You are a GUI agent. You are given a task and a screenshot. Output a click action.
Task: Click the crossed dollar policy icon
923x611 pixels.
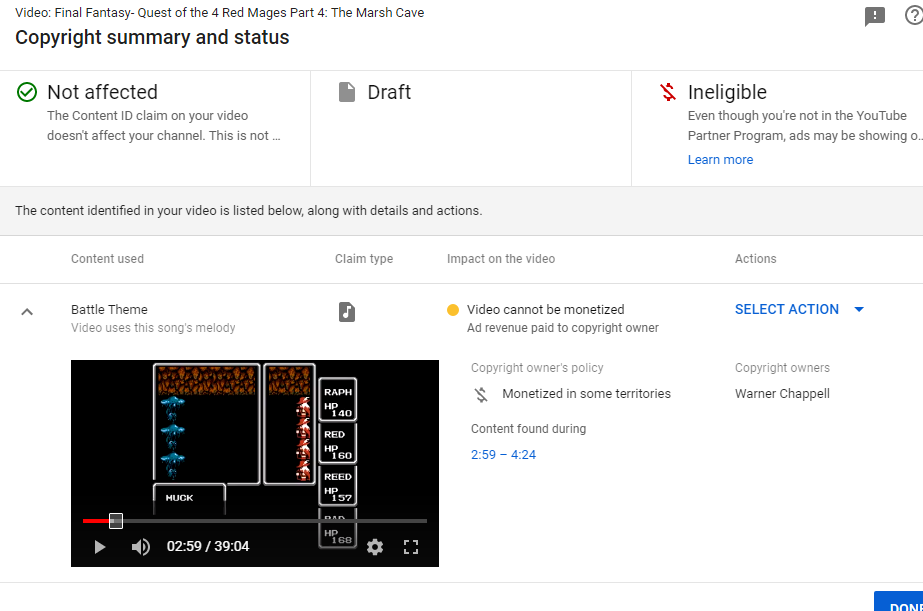click(x=482, y=394)
